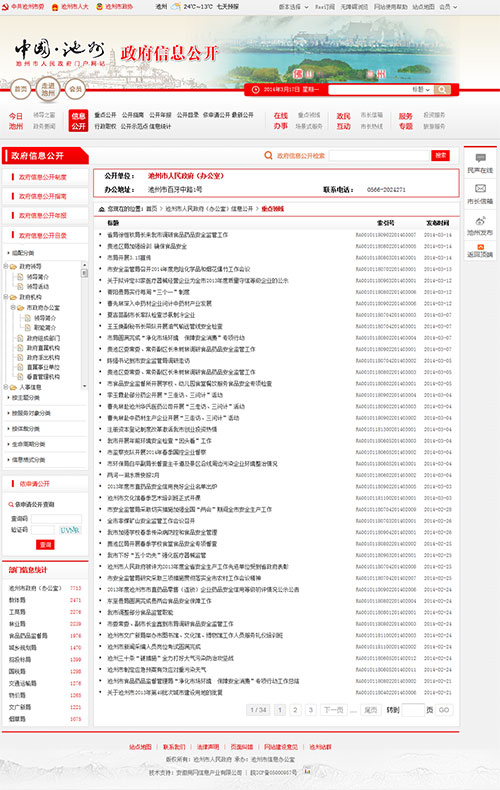Collapse the 市政府办公室 tree node
The width and height of the screenshot is (500, 790).
(x=13, y=307)
